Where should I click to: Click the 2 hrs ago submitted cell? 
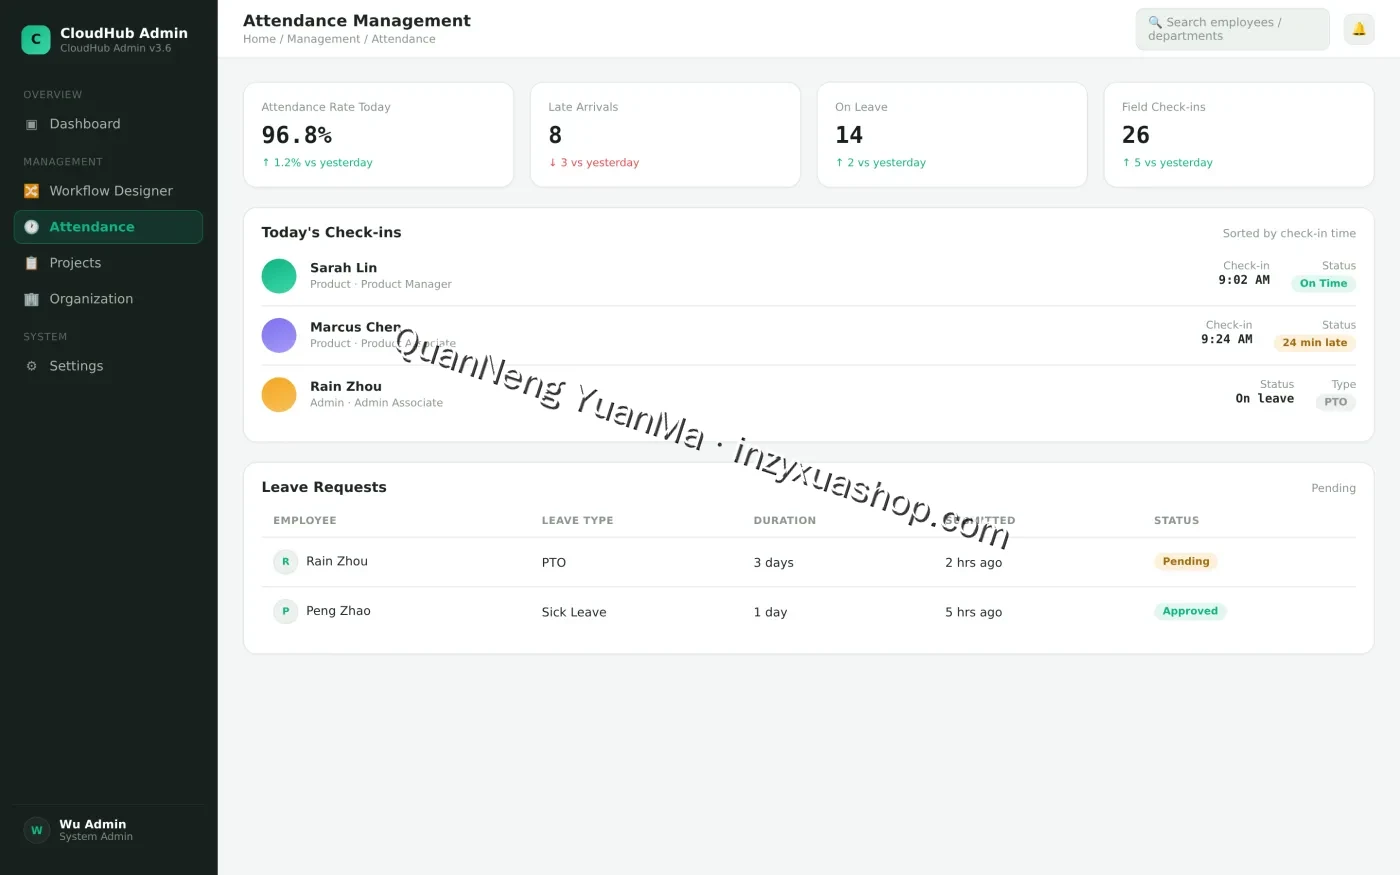(x=974, y=563)
